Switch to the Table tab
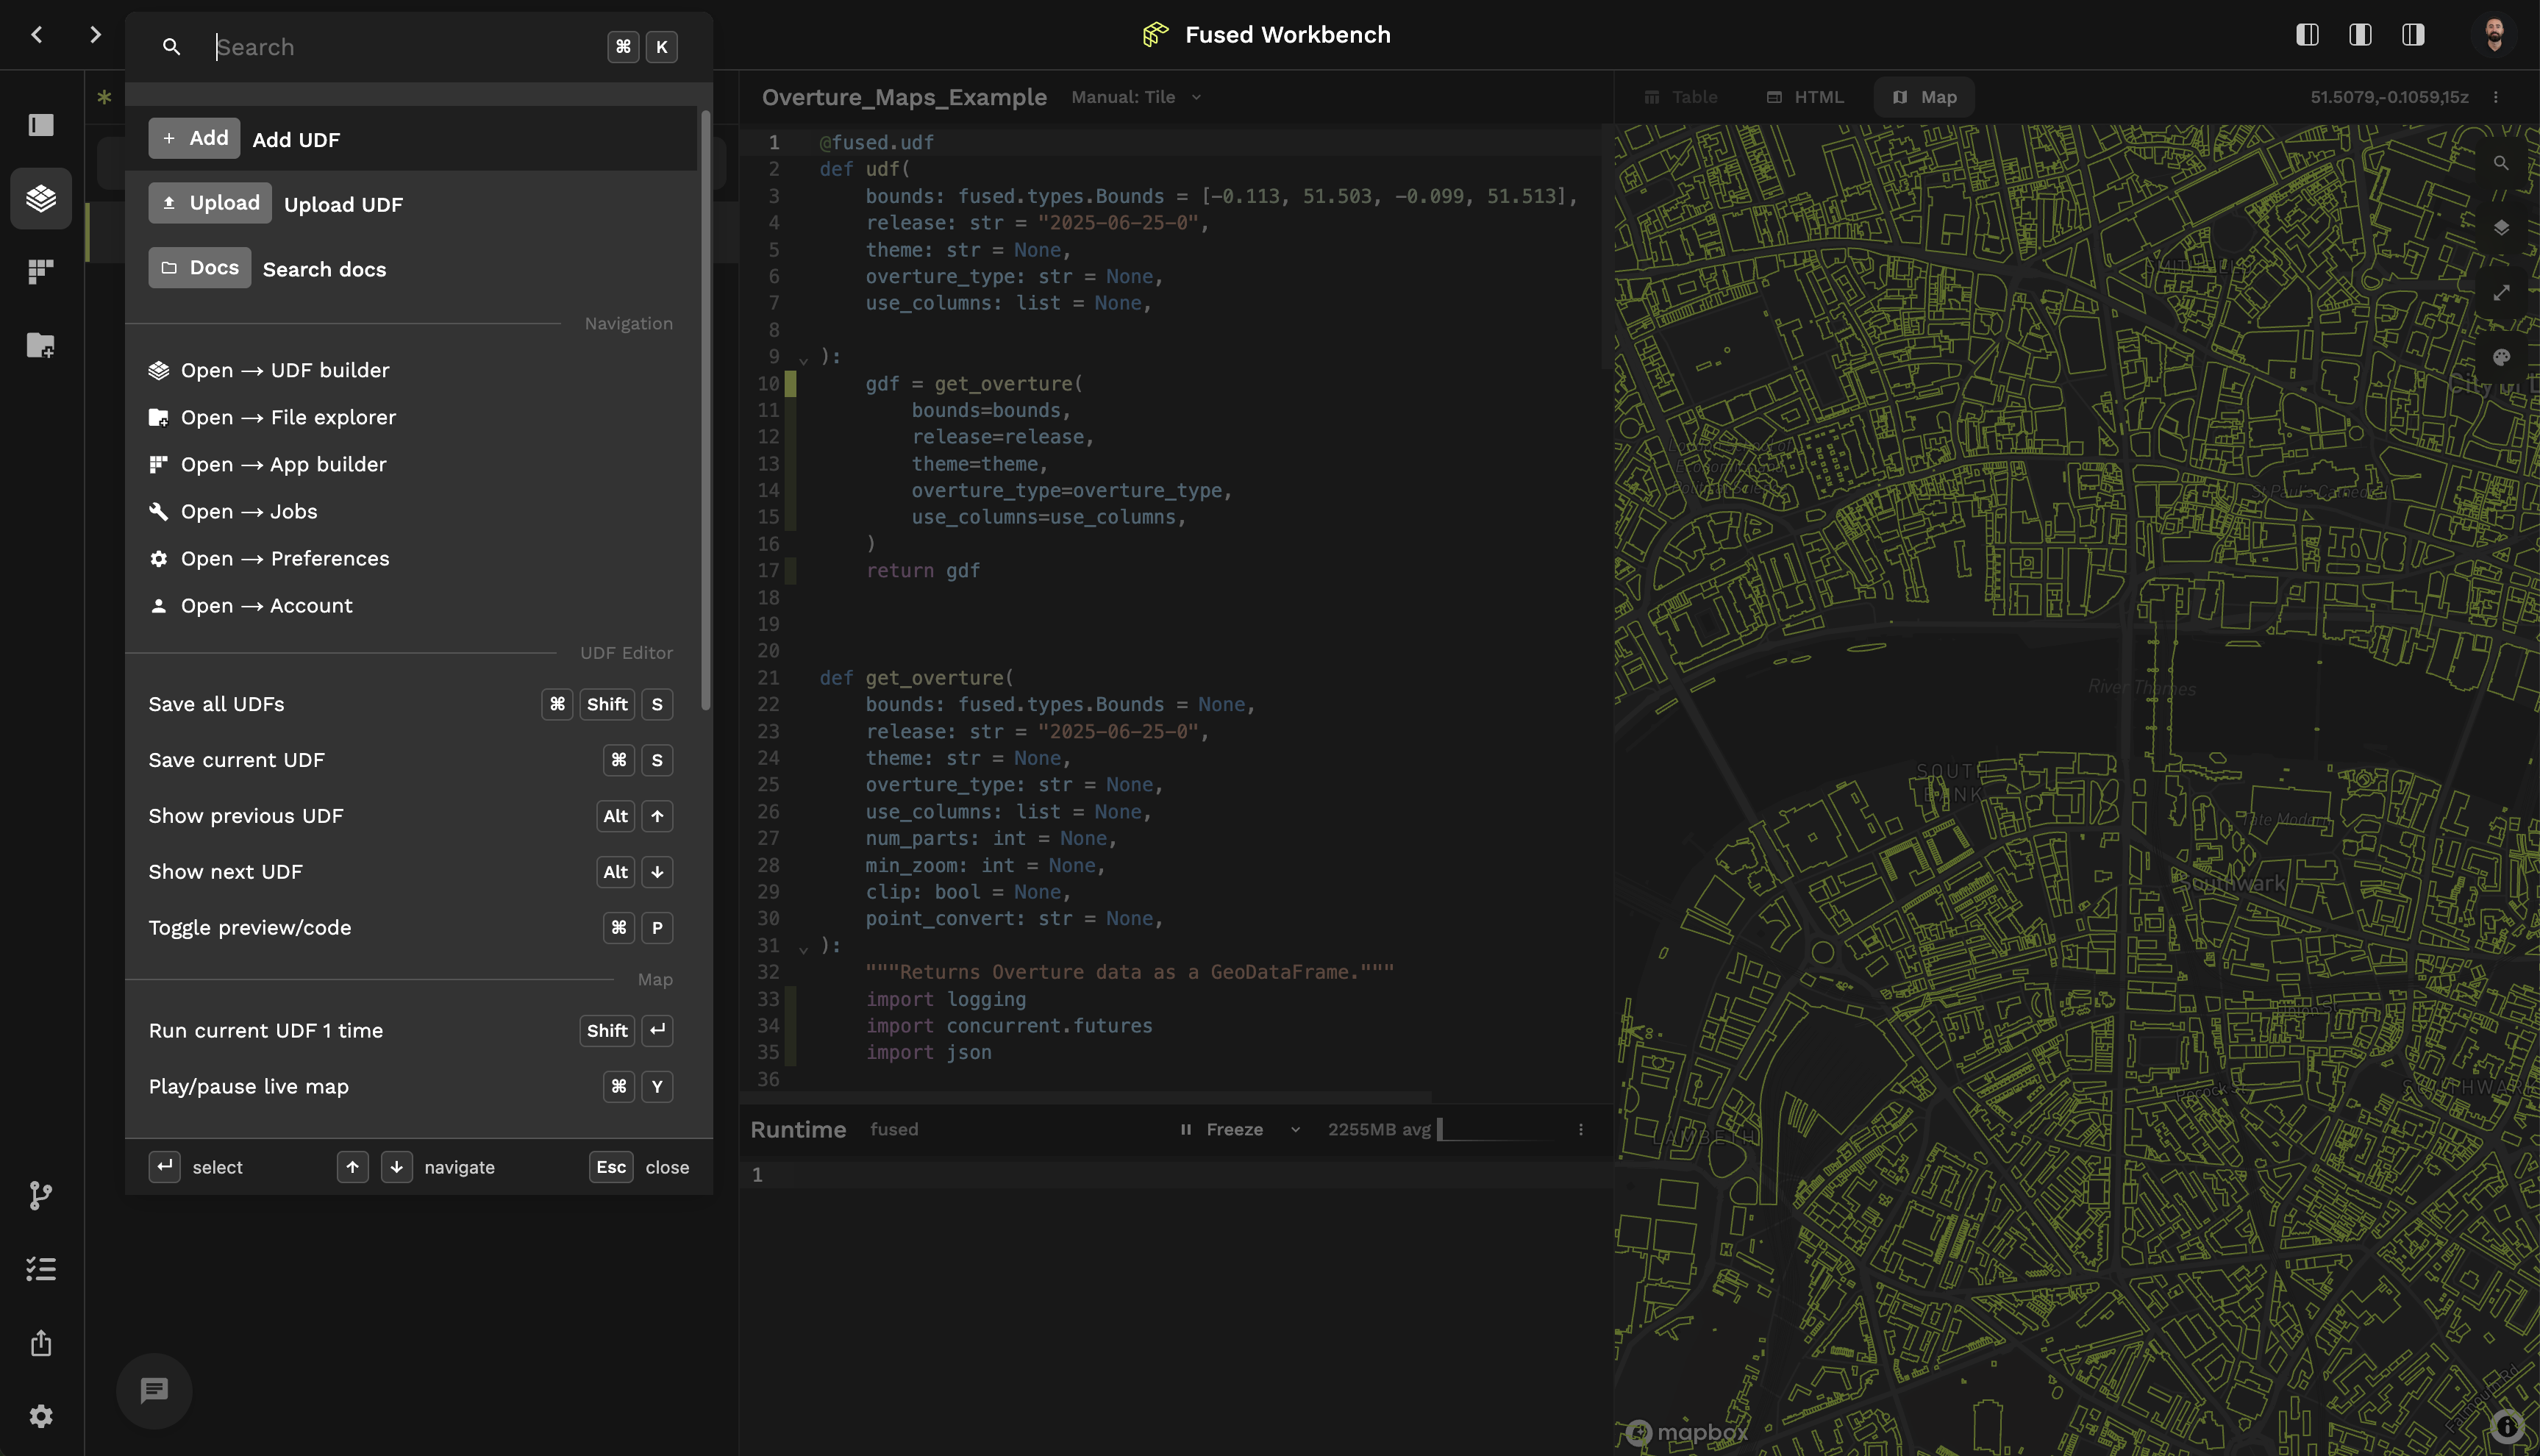Screen dimensions: 2540x1456 [1681, 97]
